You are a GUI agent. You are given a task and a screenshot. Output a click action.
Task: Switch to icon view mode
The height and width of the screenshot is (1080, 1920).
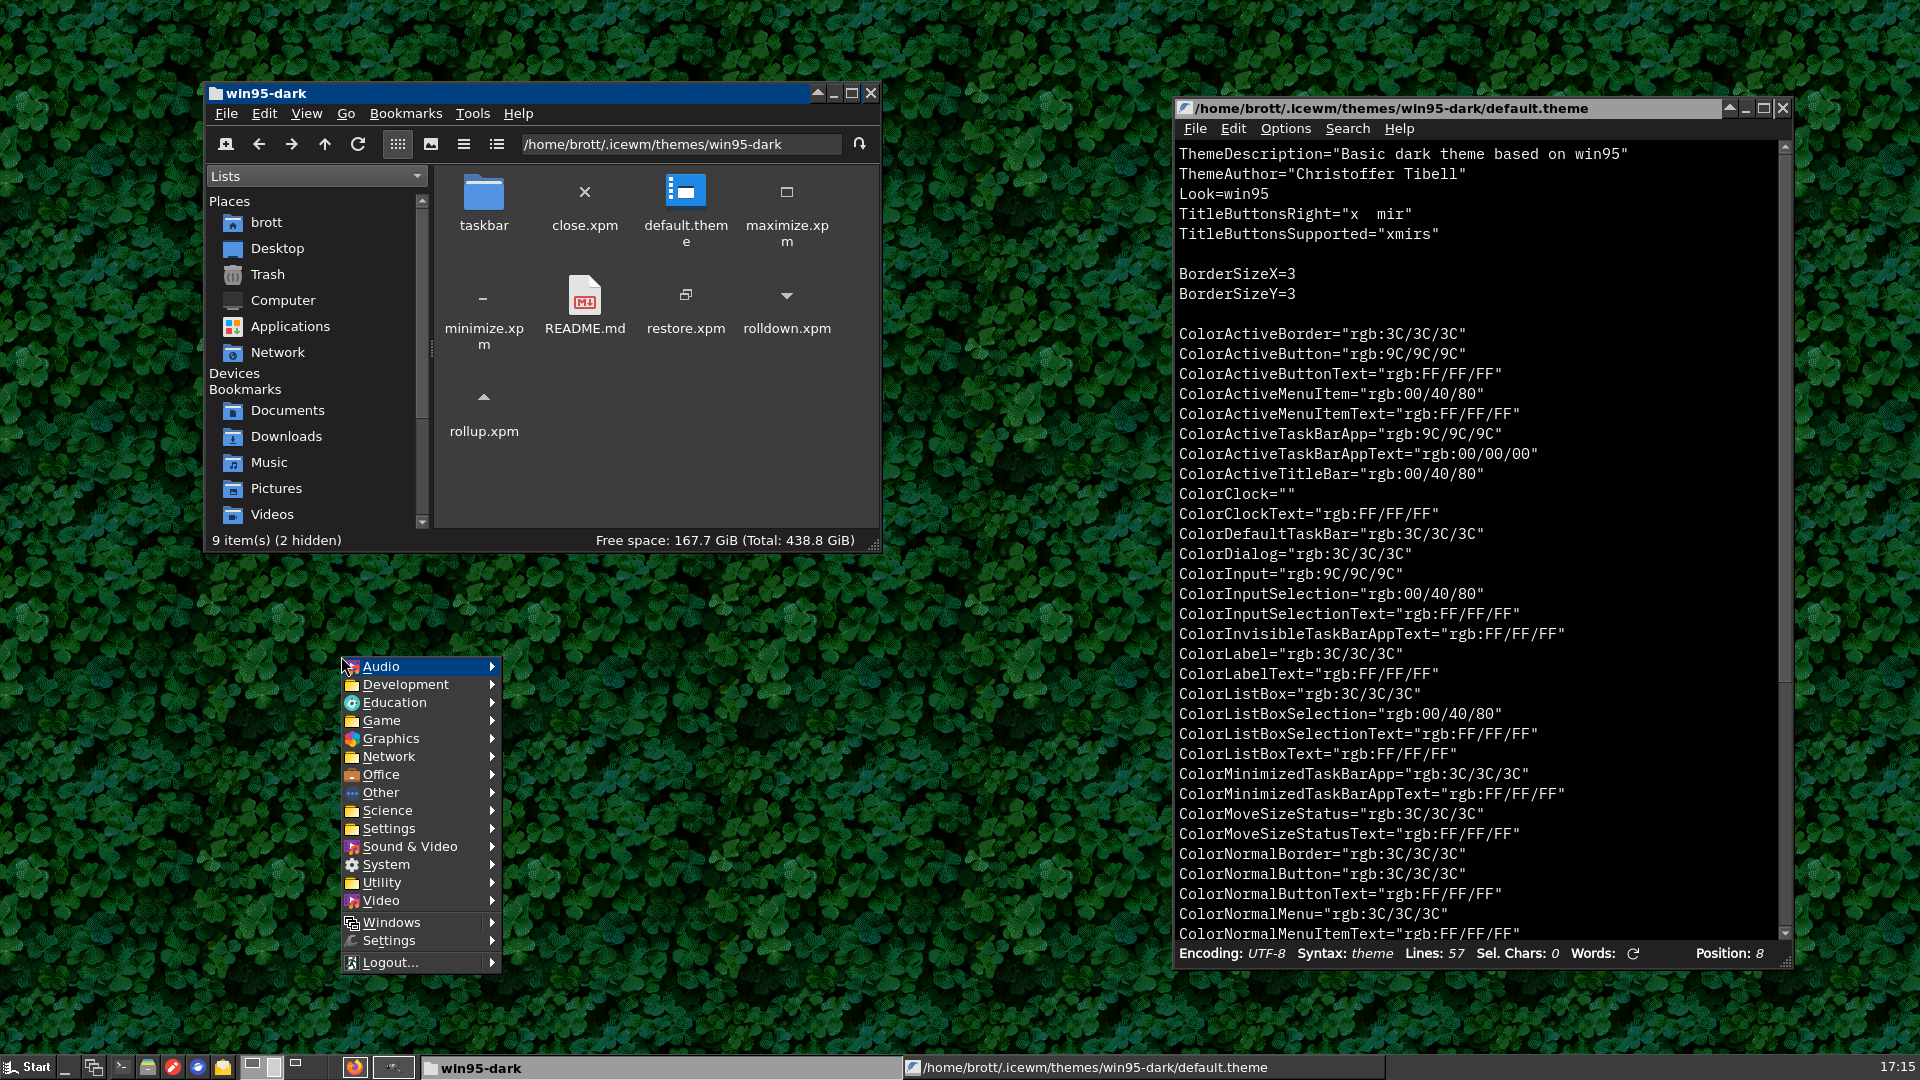coord(398,144)
